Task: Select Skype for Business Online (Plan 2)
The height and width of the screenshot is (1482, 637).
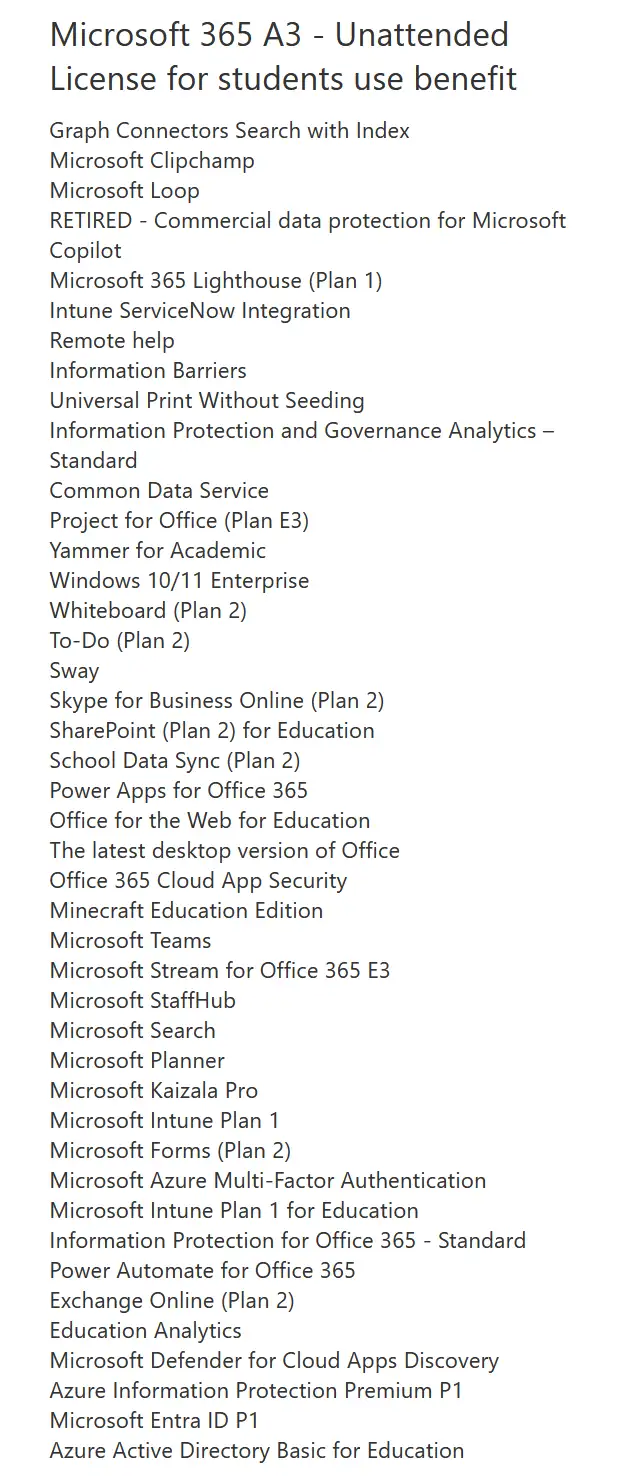Action: pos(217,701)
